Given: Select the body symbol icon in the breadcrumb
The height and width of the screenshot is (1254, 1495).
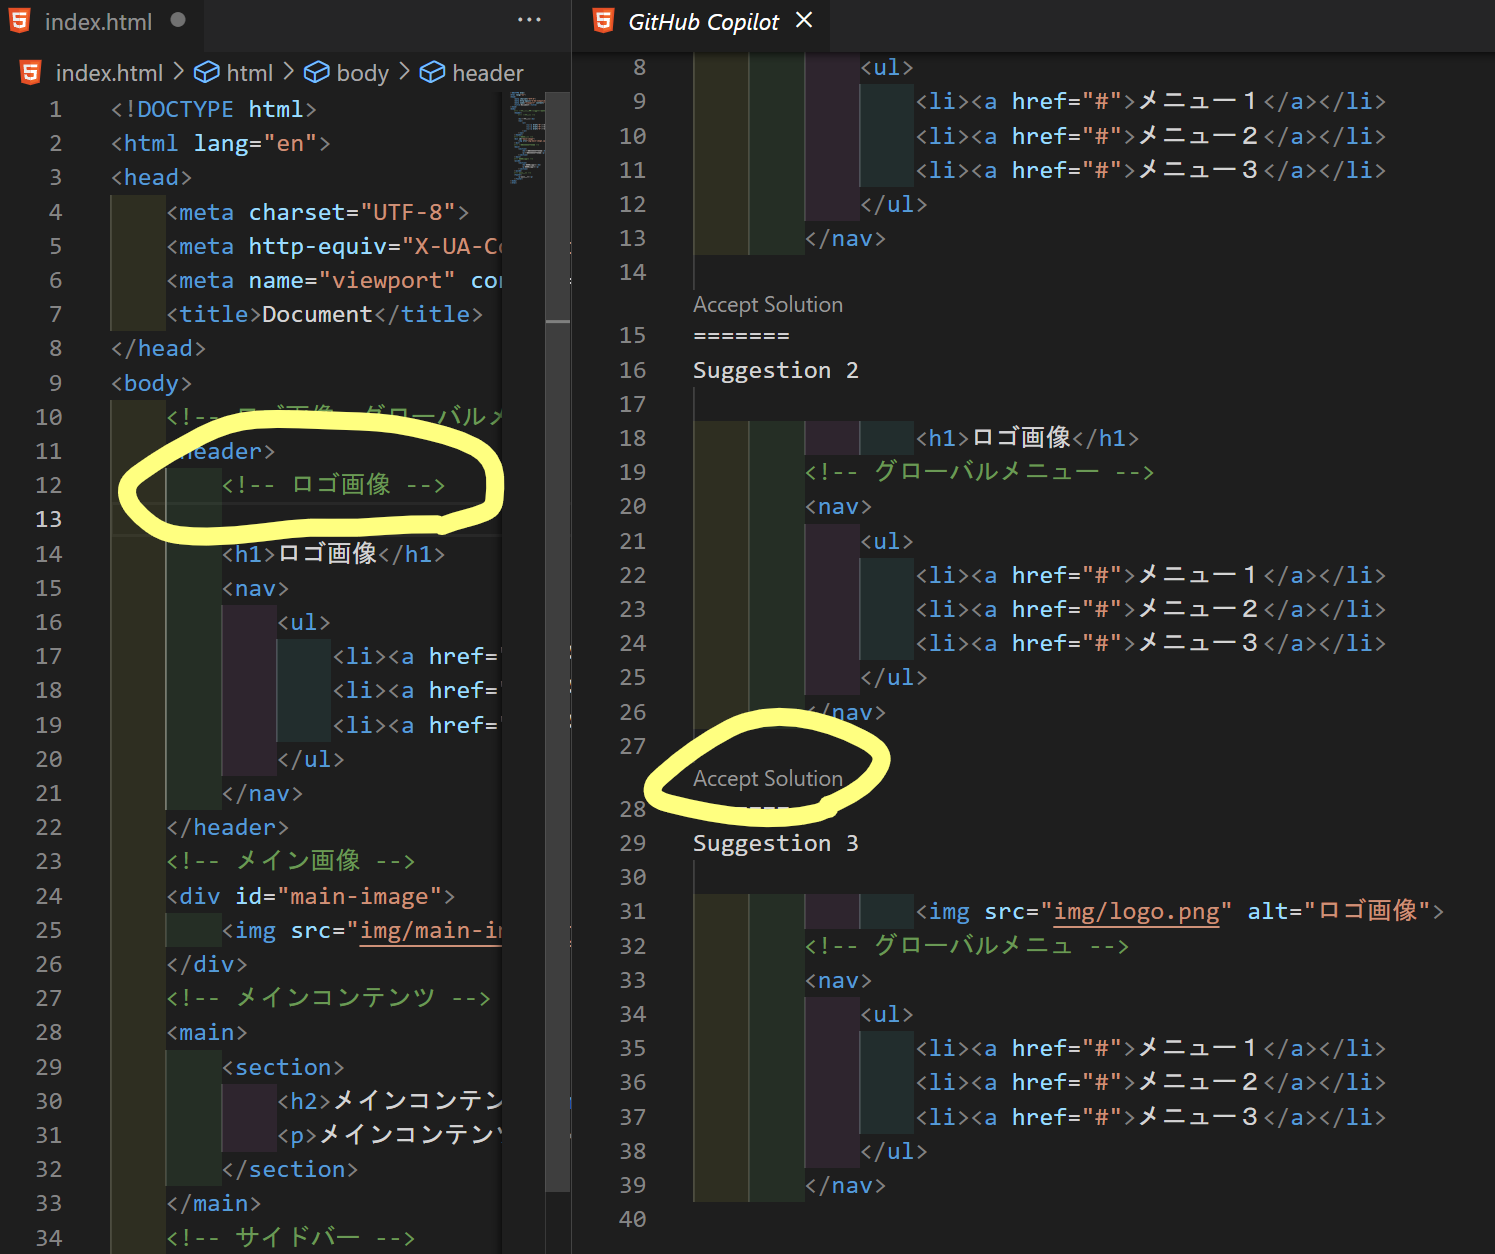Looking at the screenshot, I should click(x=317, y=71).
